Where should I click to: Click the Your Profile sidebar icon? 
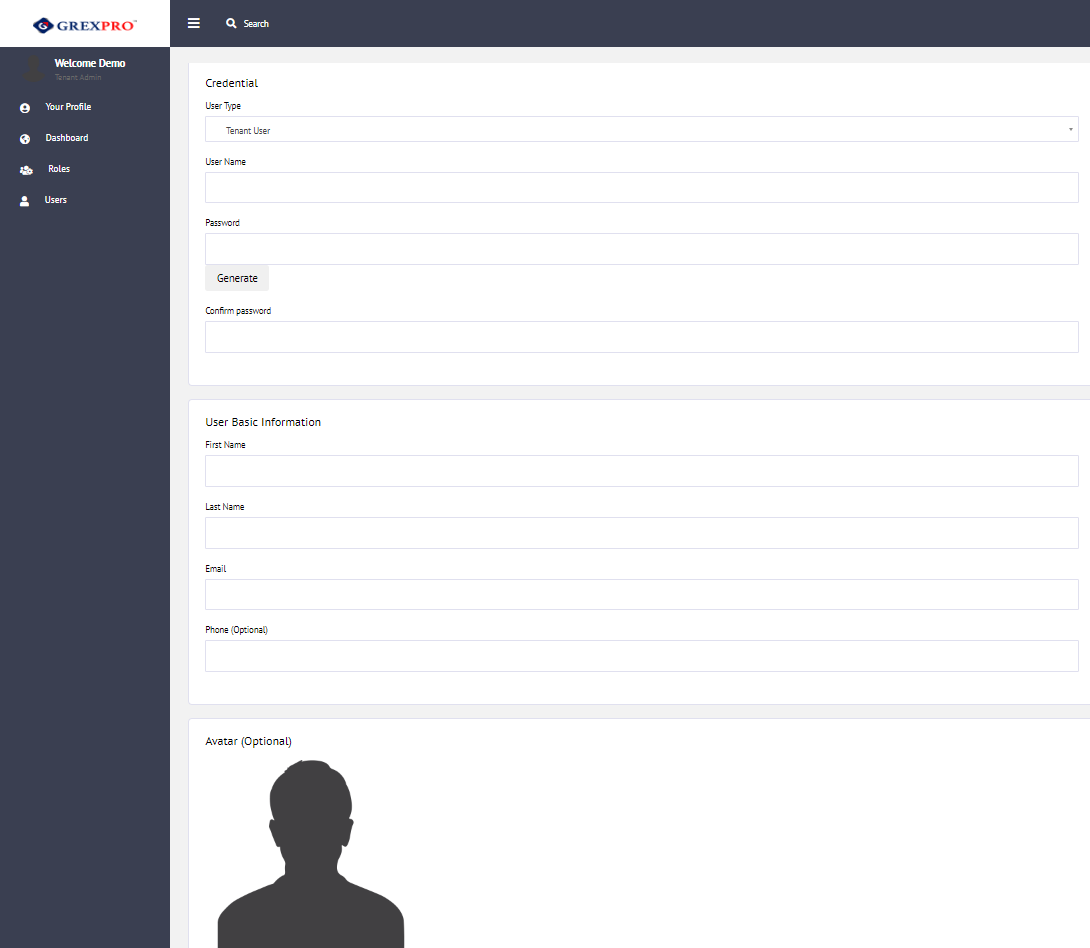pyautogui.click(x=25, y=108)
